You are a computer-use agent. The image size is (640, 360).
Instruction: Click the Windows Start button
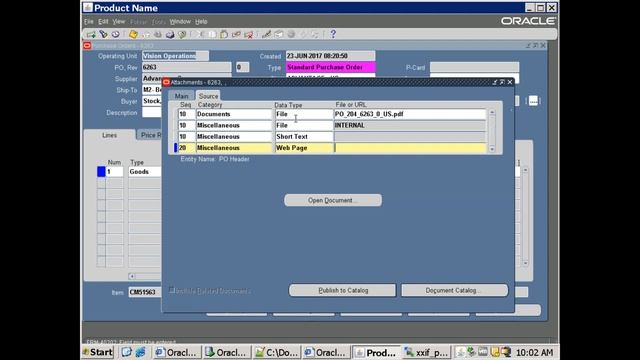point(98,352)
